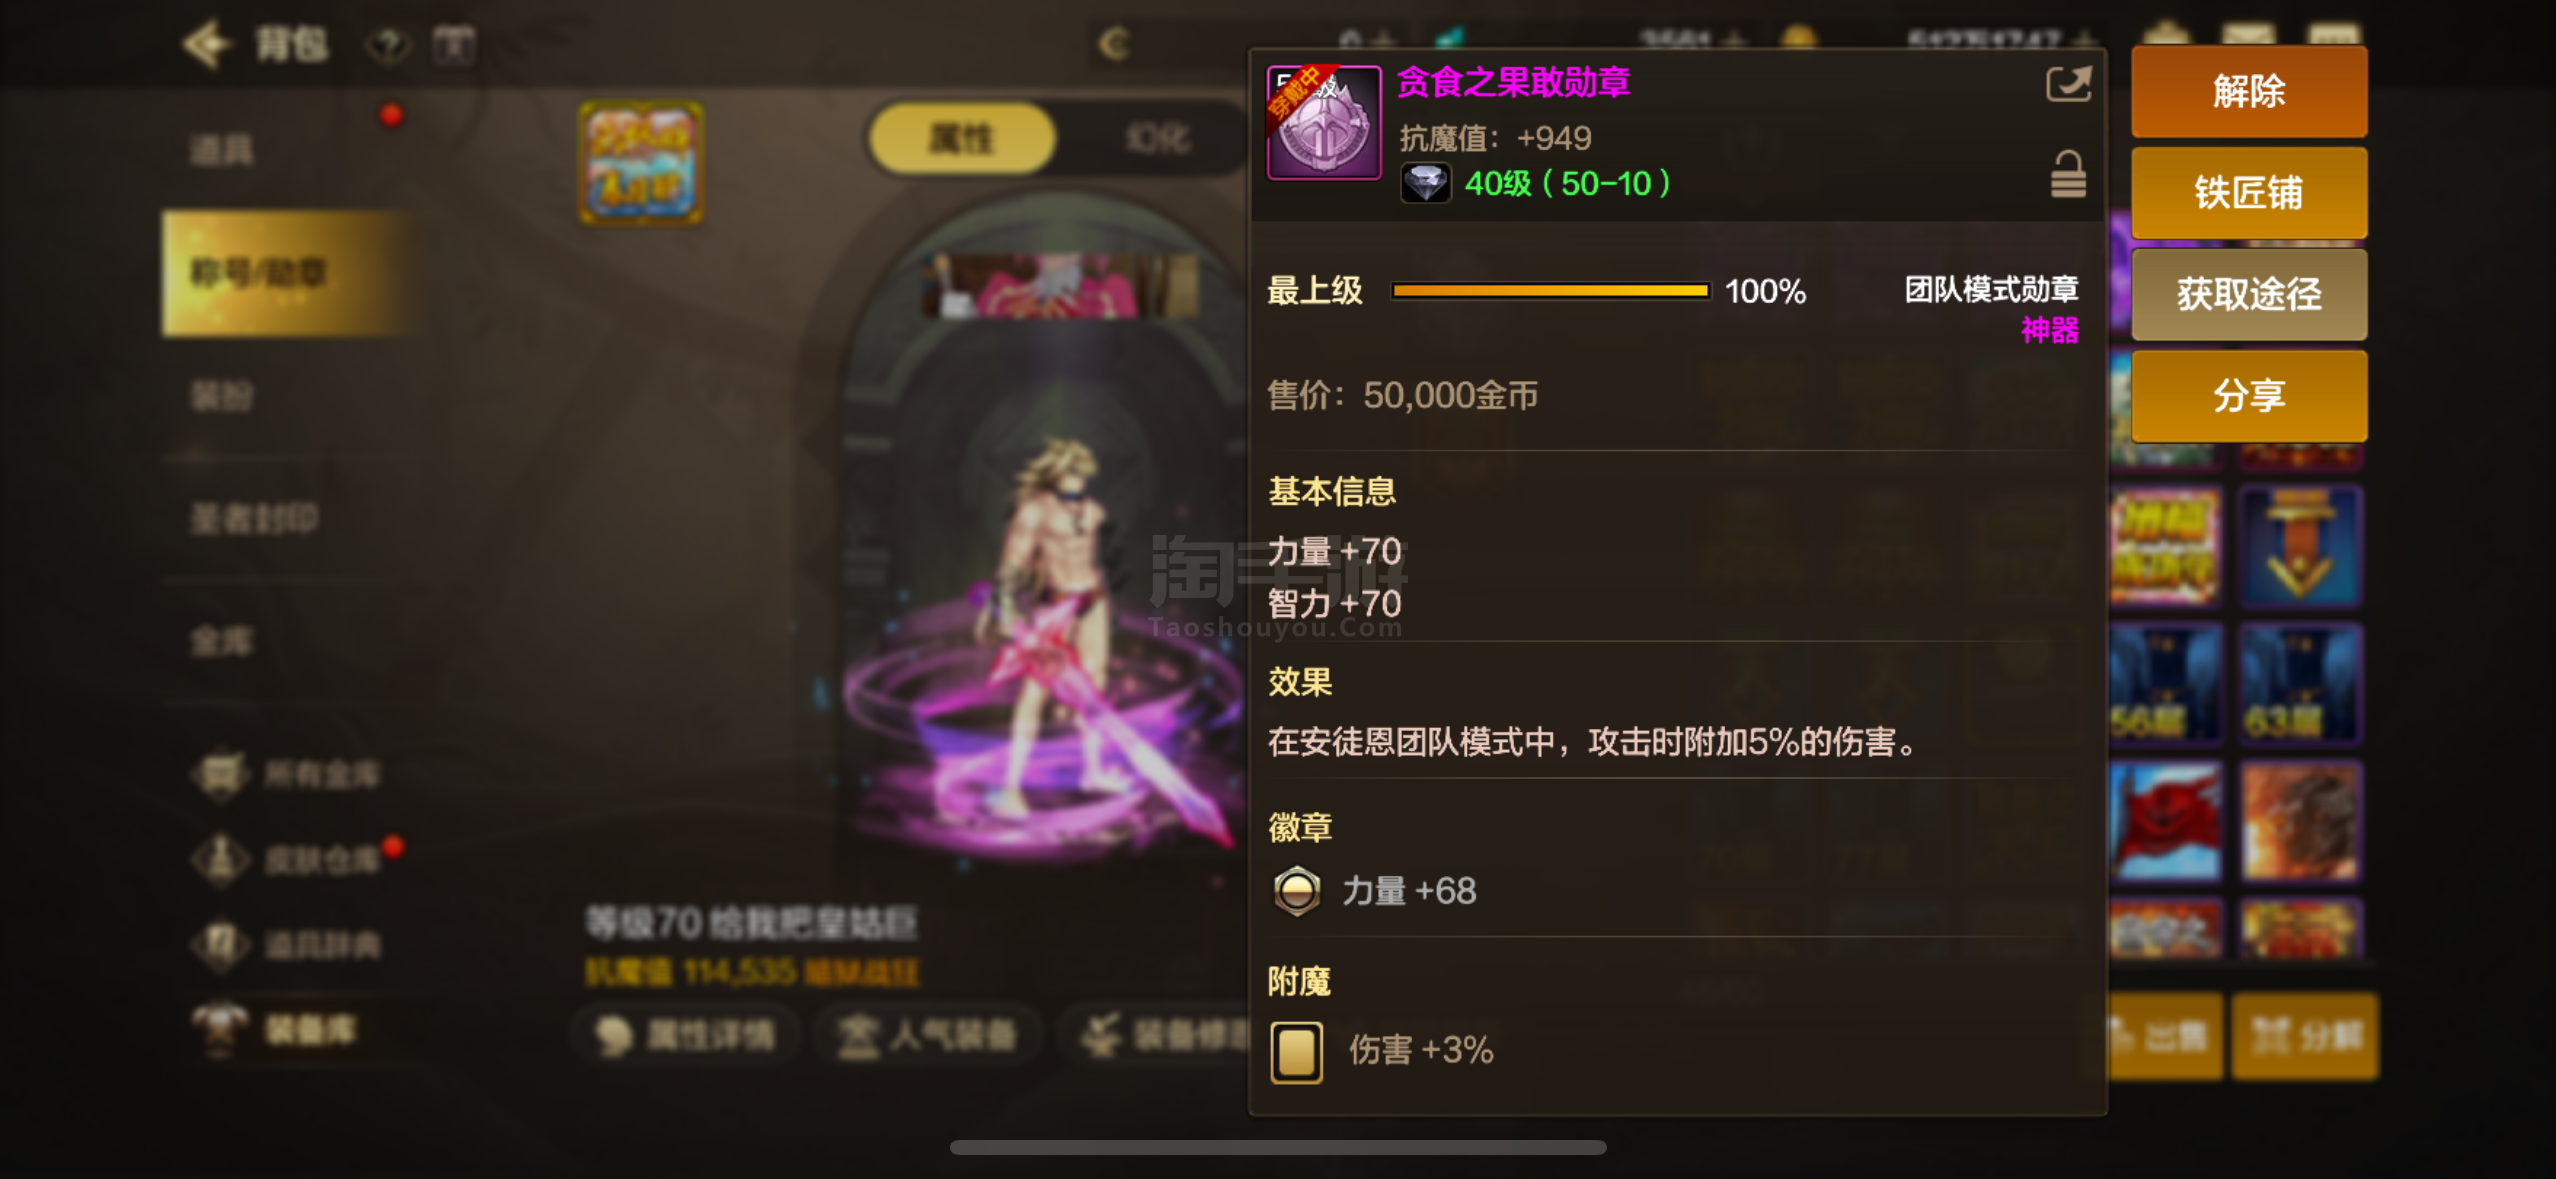Open 属性详情 attribute details
The image size is (2556, 1179).
(x=686, y=1036)
